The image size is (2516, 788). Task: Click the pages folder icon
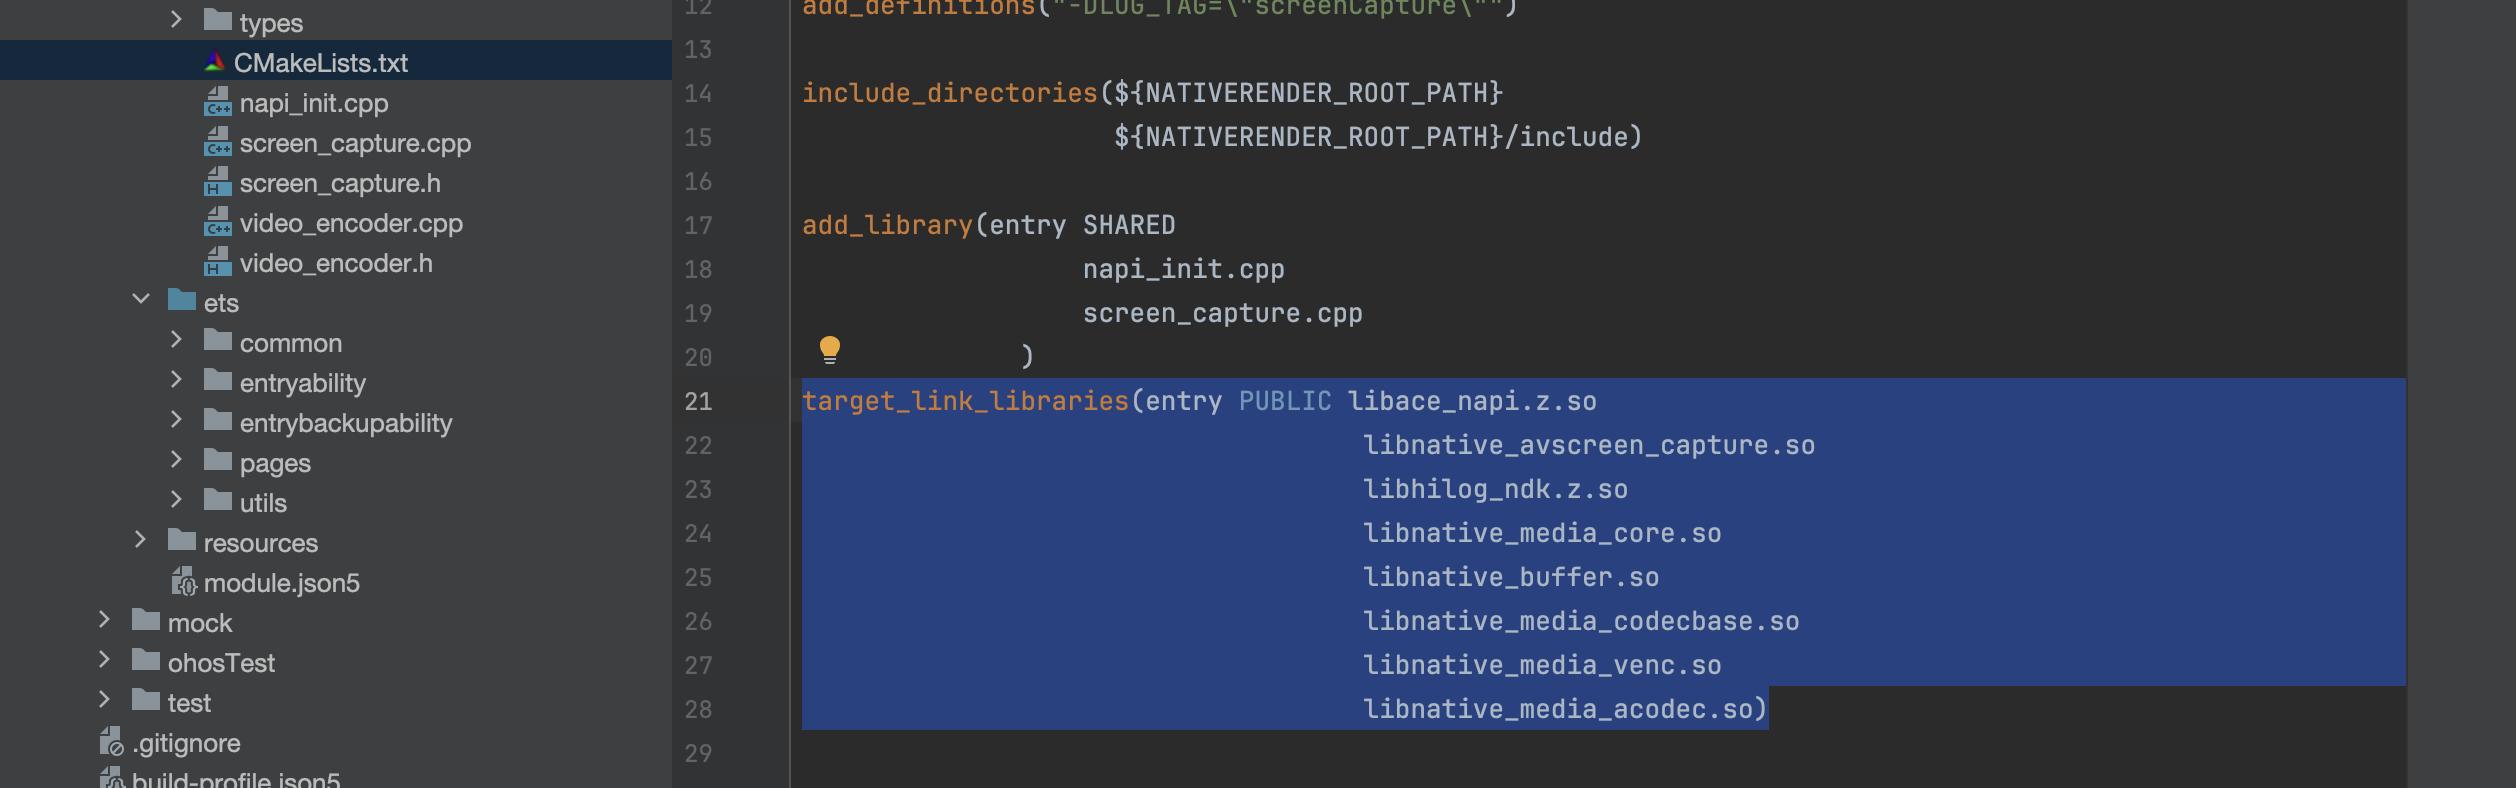pos(218,460)
